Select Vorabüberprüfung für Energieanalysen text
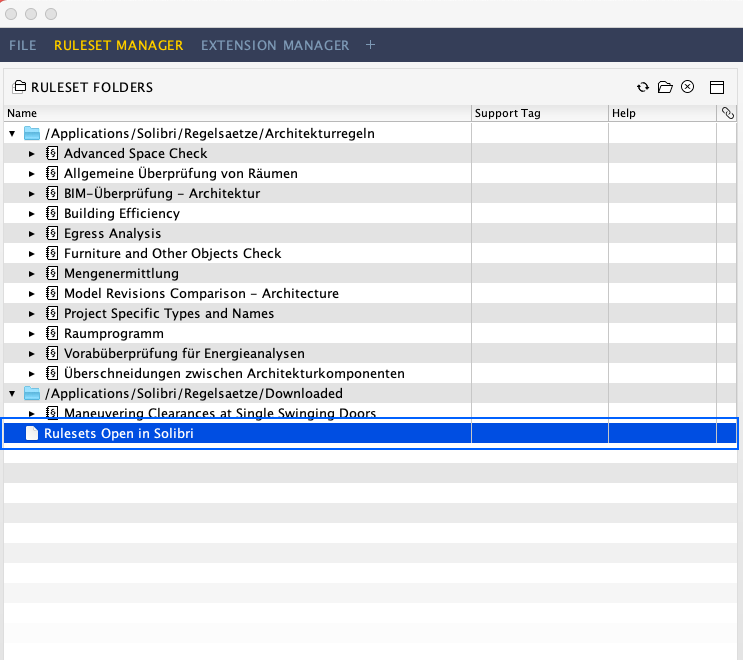 tap(184, 353)
